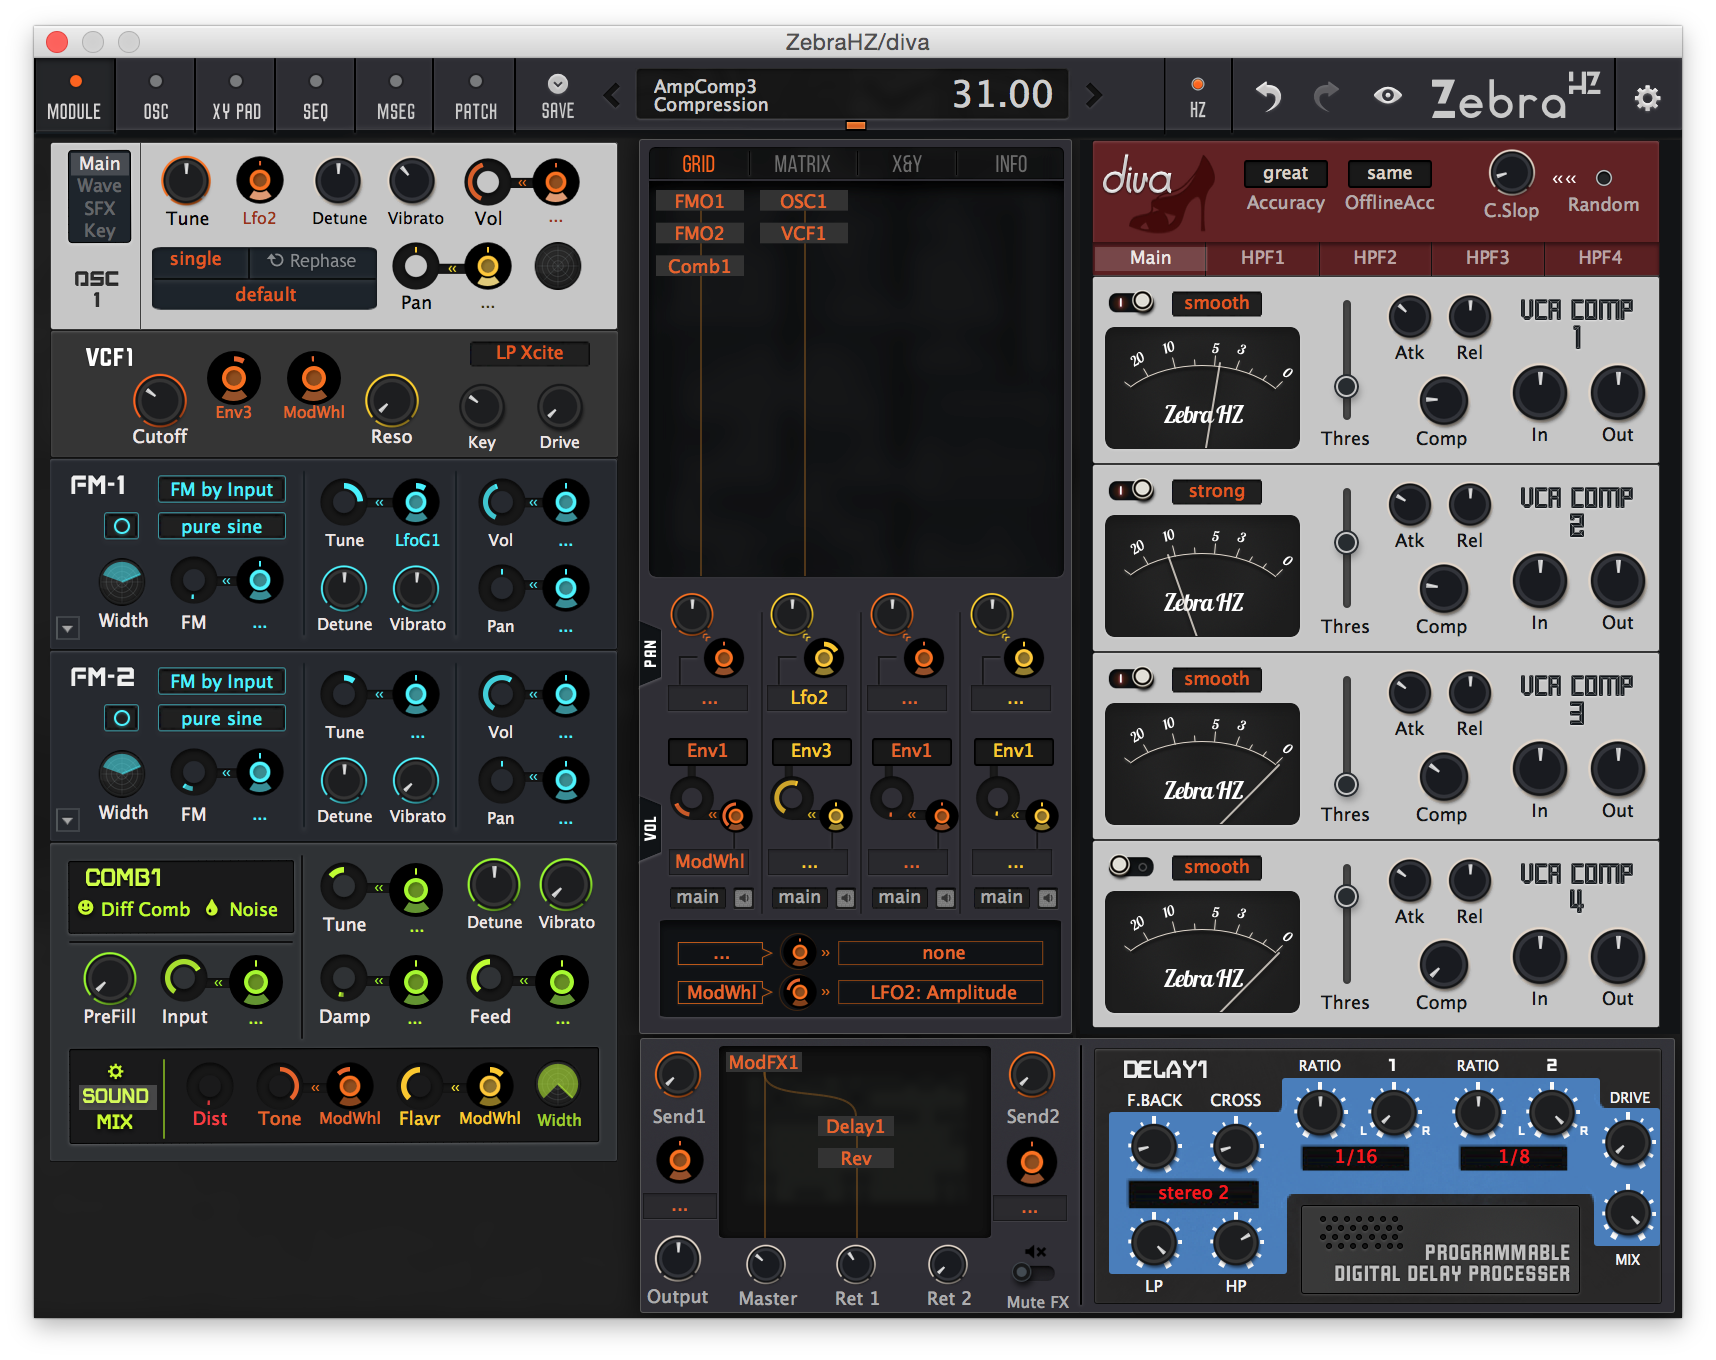Open settings gear icon
The image size is (1716, 1360).
[1647, 97]
